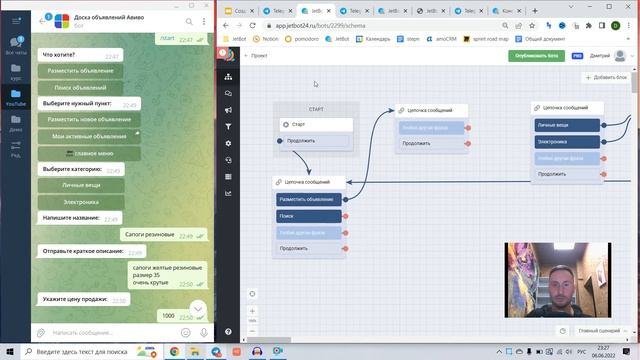Click the Написать сообщение input in Telegram
The height and width of the screenshot is (360, 640).
coord(112,333)
